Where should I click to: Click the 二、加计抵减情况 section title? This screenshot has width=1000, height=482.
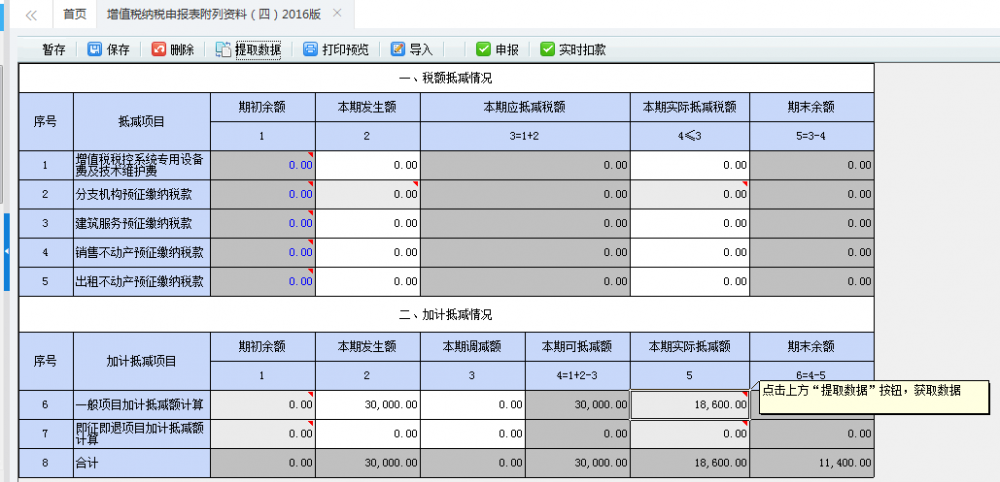click(x=446, y=315)
